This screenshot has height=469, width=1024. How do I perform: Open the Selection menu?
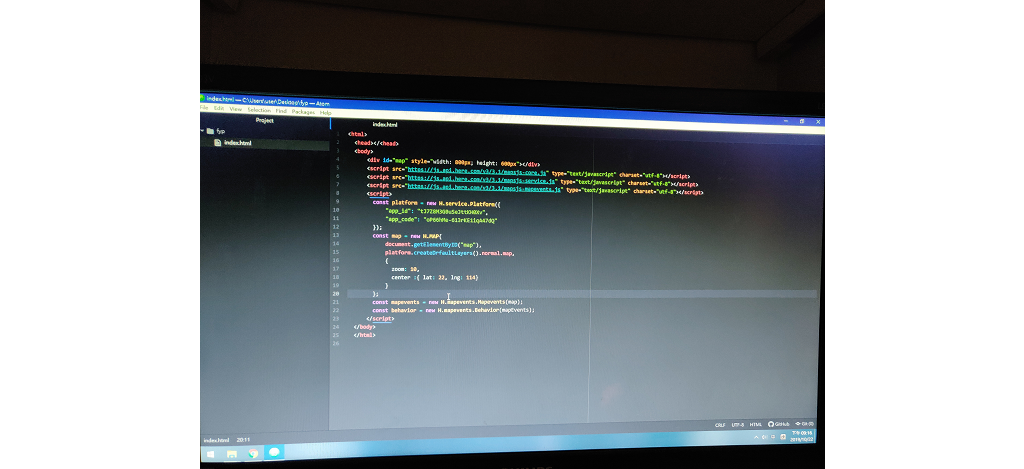click(x=259, y=110)
